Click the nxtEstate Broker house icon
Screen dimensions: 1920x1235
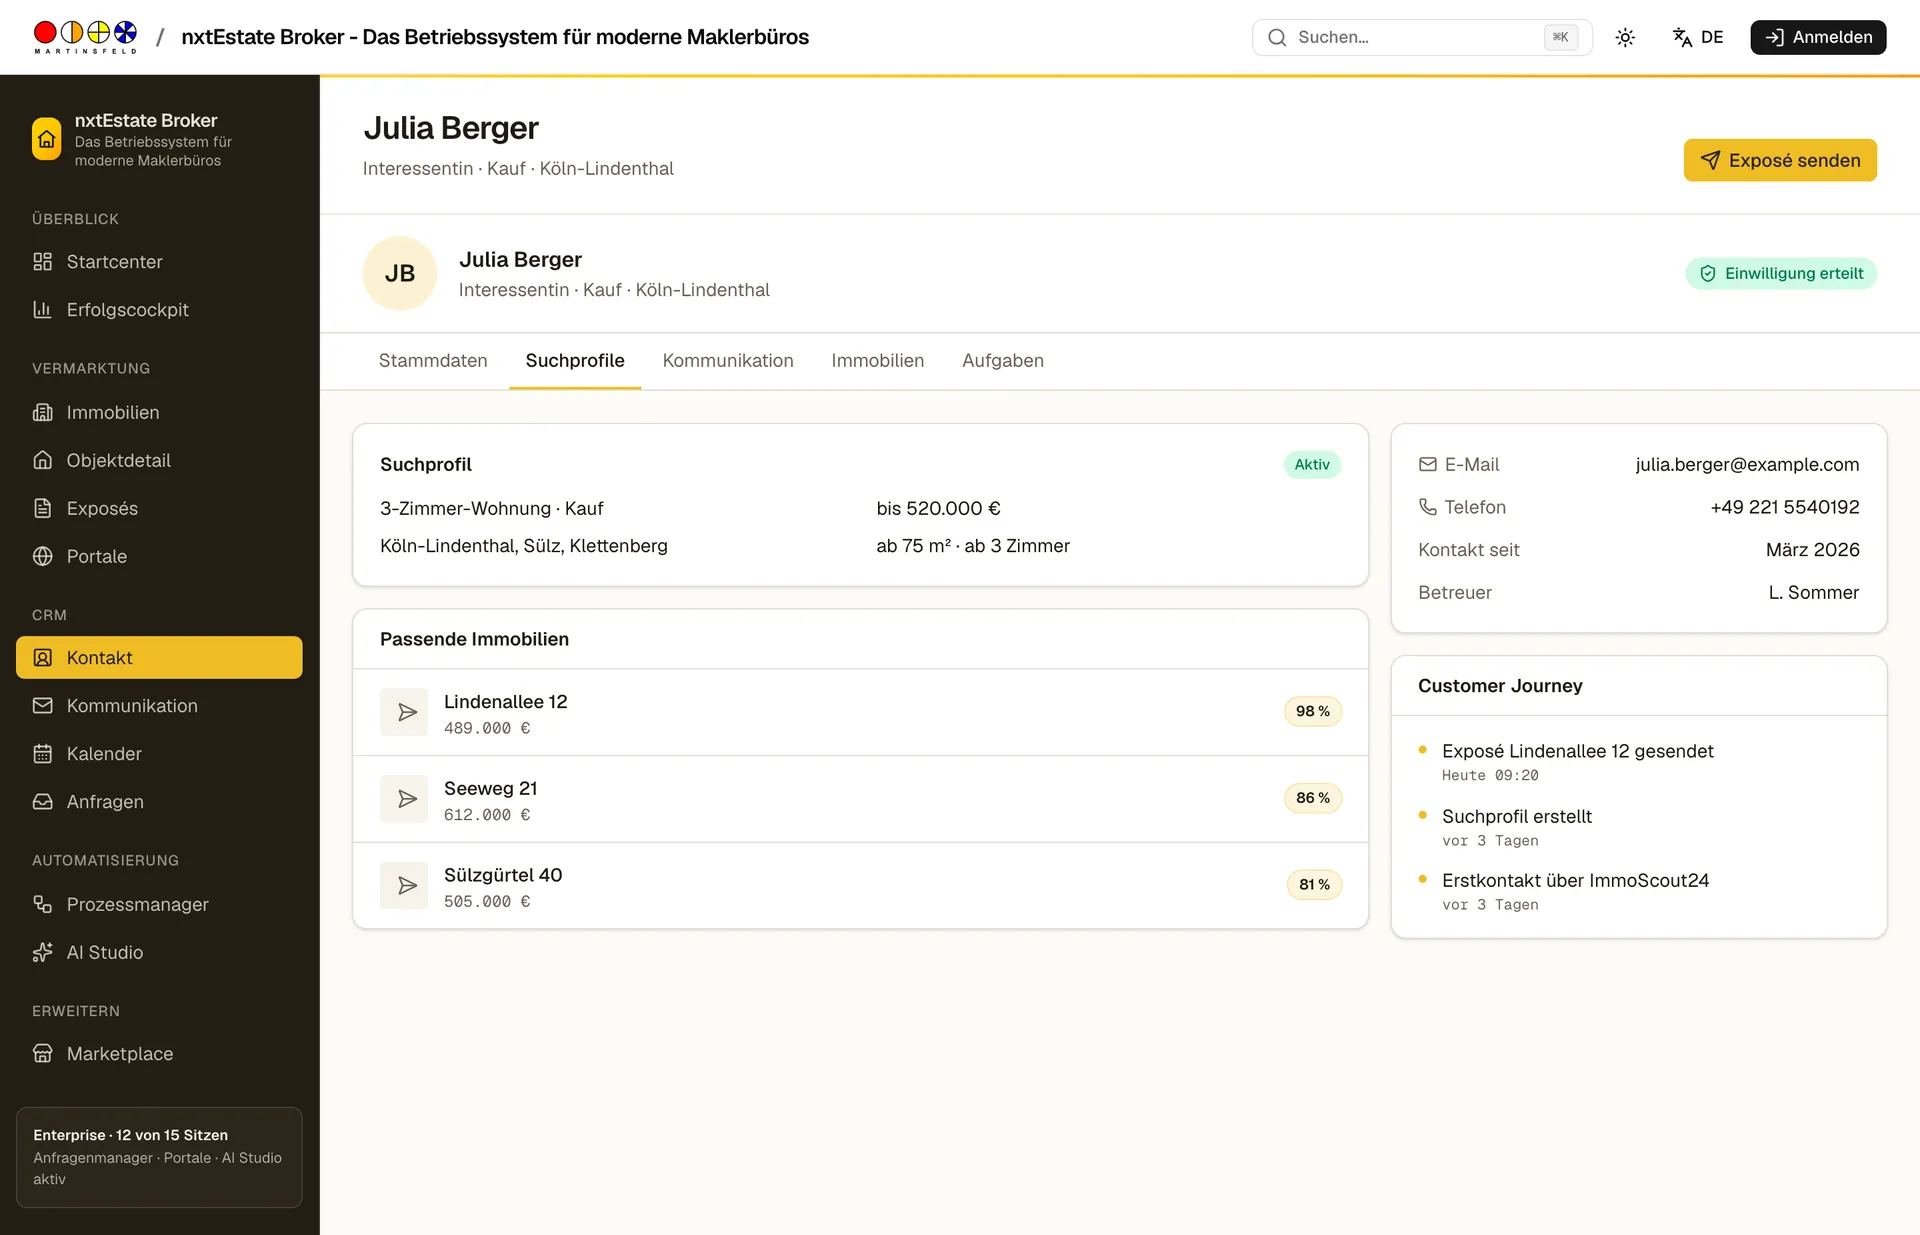[47, 139]
